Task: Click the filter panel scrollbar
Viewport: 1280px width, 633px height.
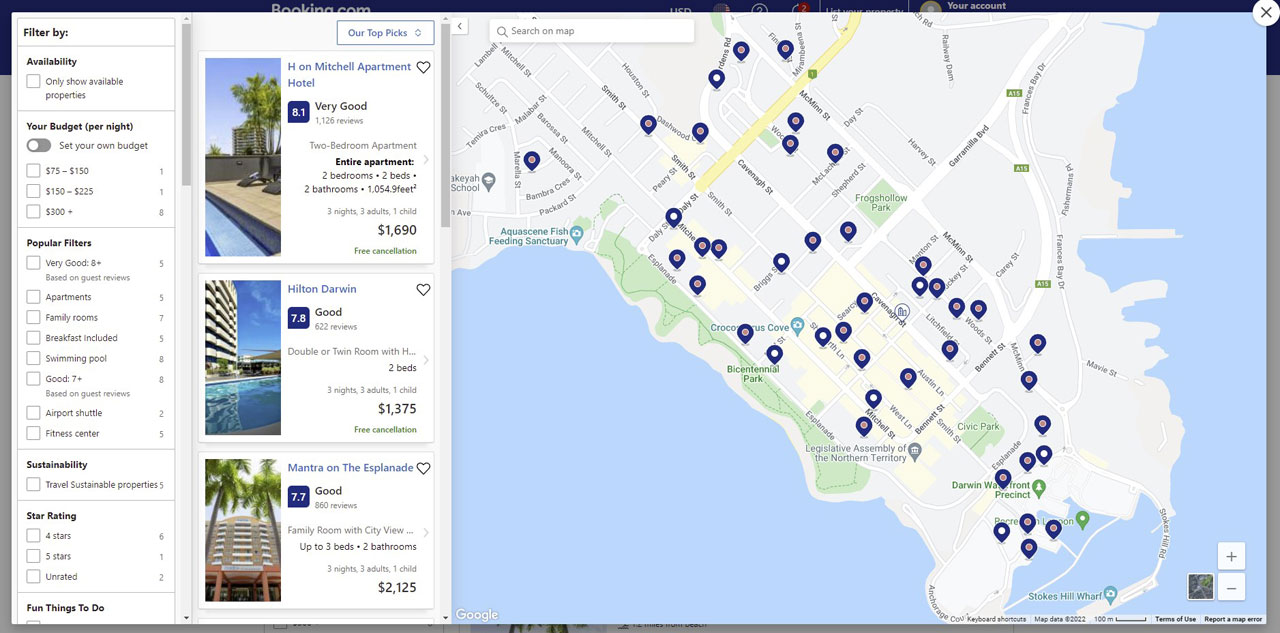Action: [x=186, y=105]
